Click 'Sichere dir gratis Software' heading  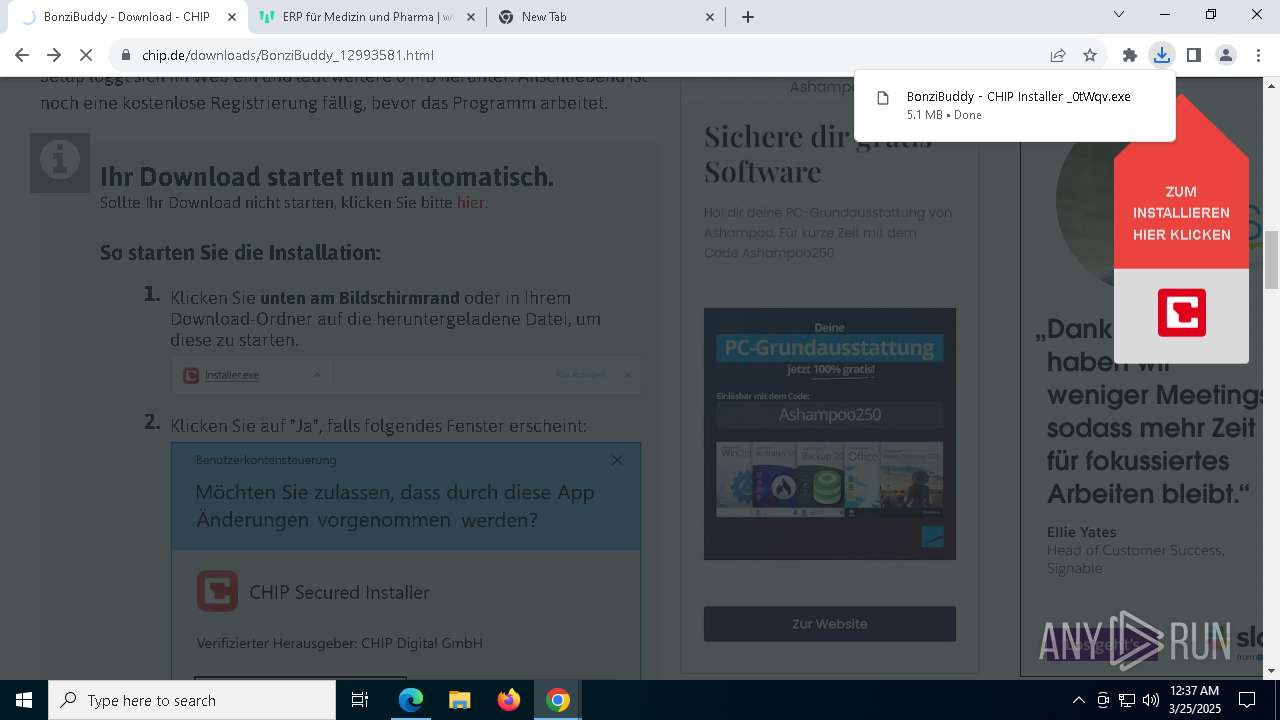click(818, 153)
